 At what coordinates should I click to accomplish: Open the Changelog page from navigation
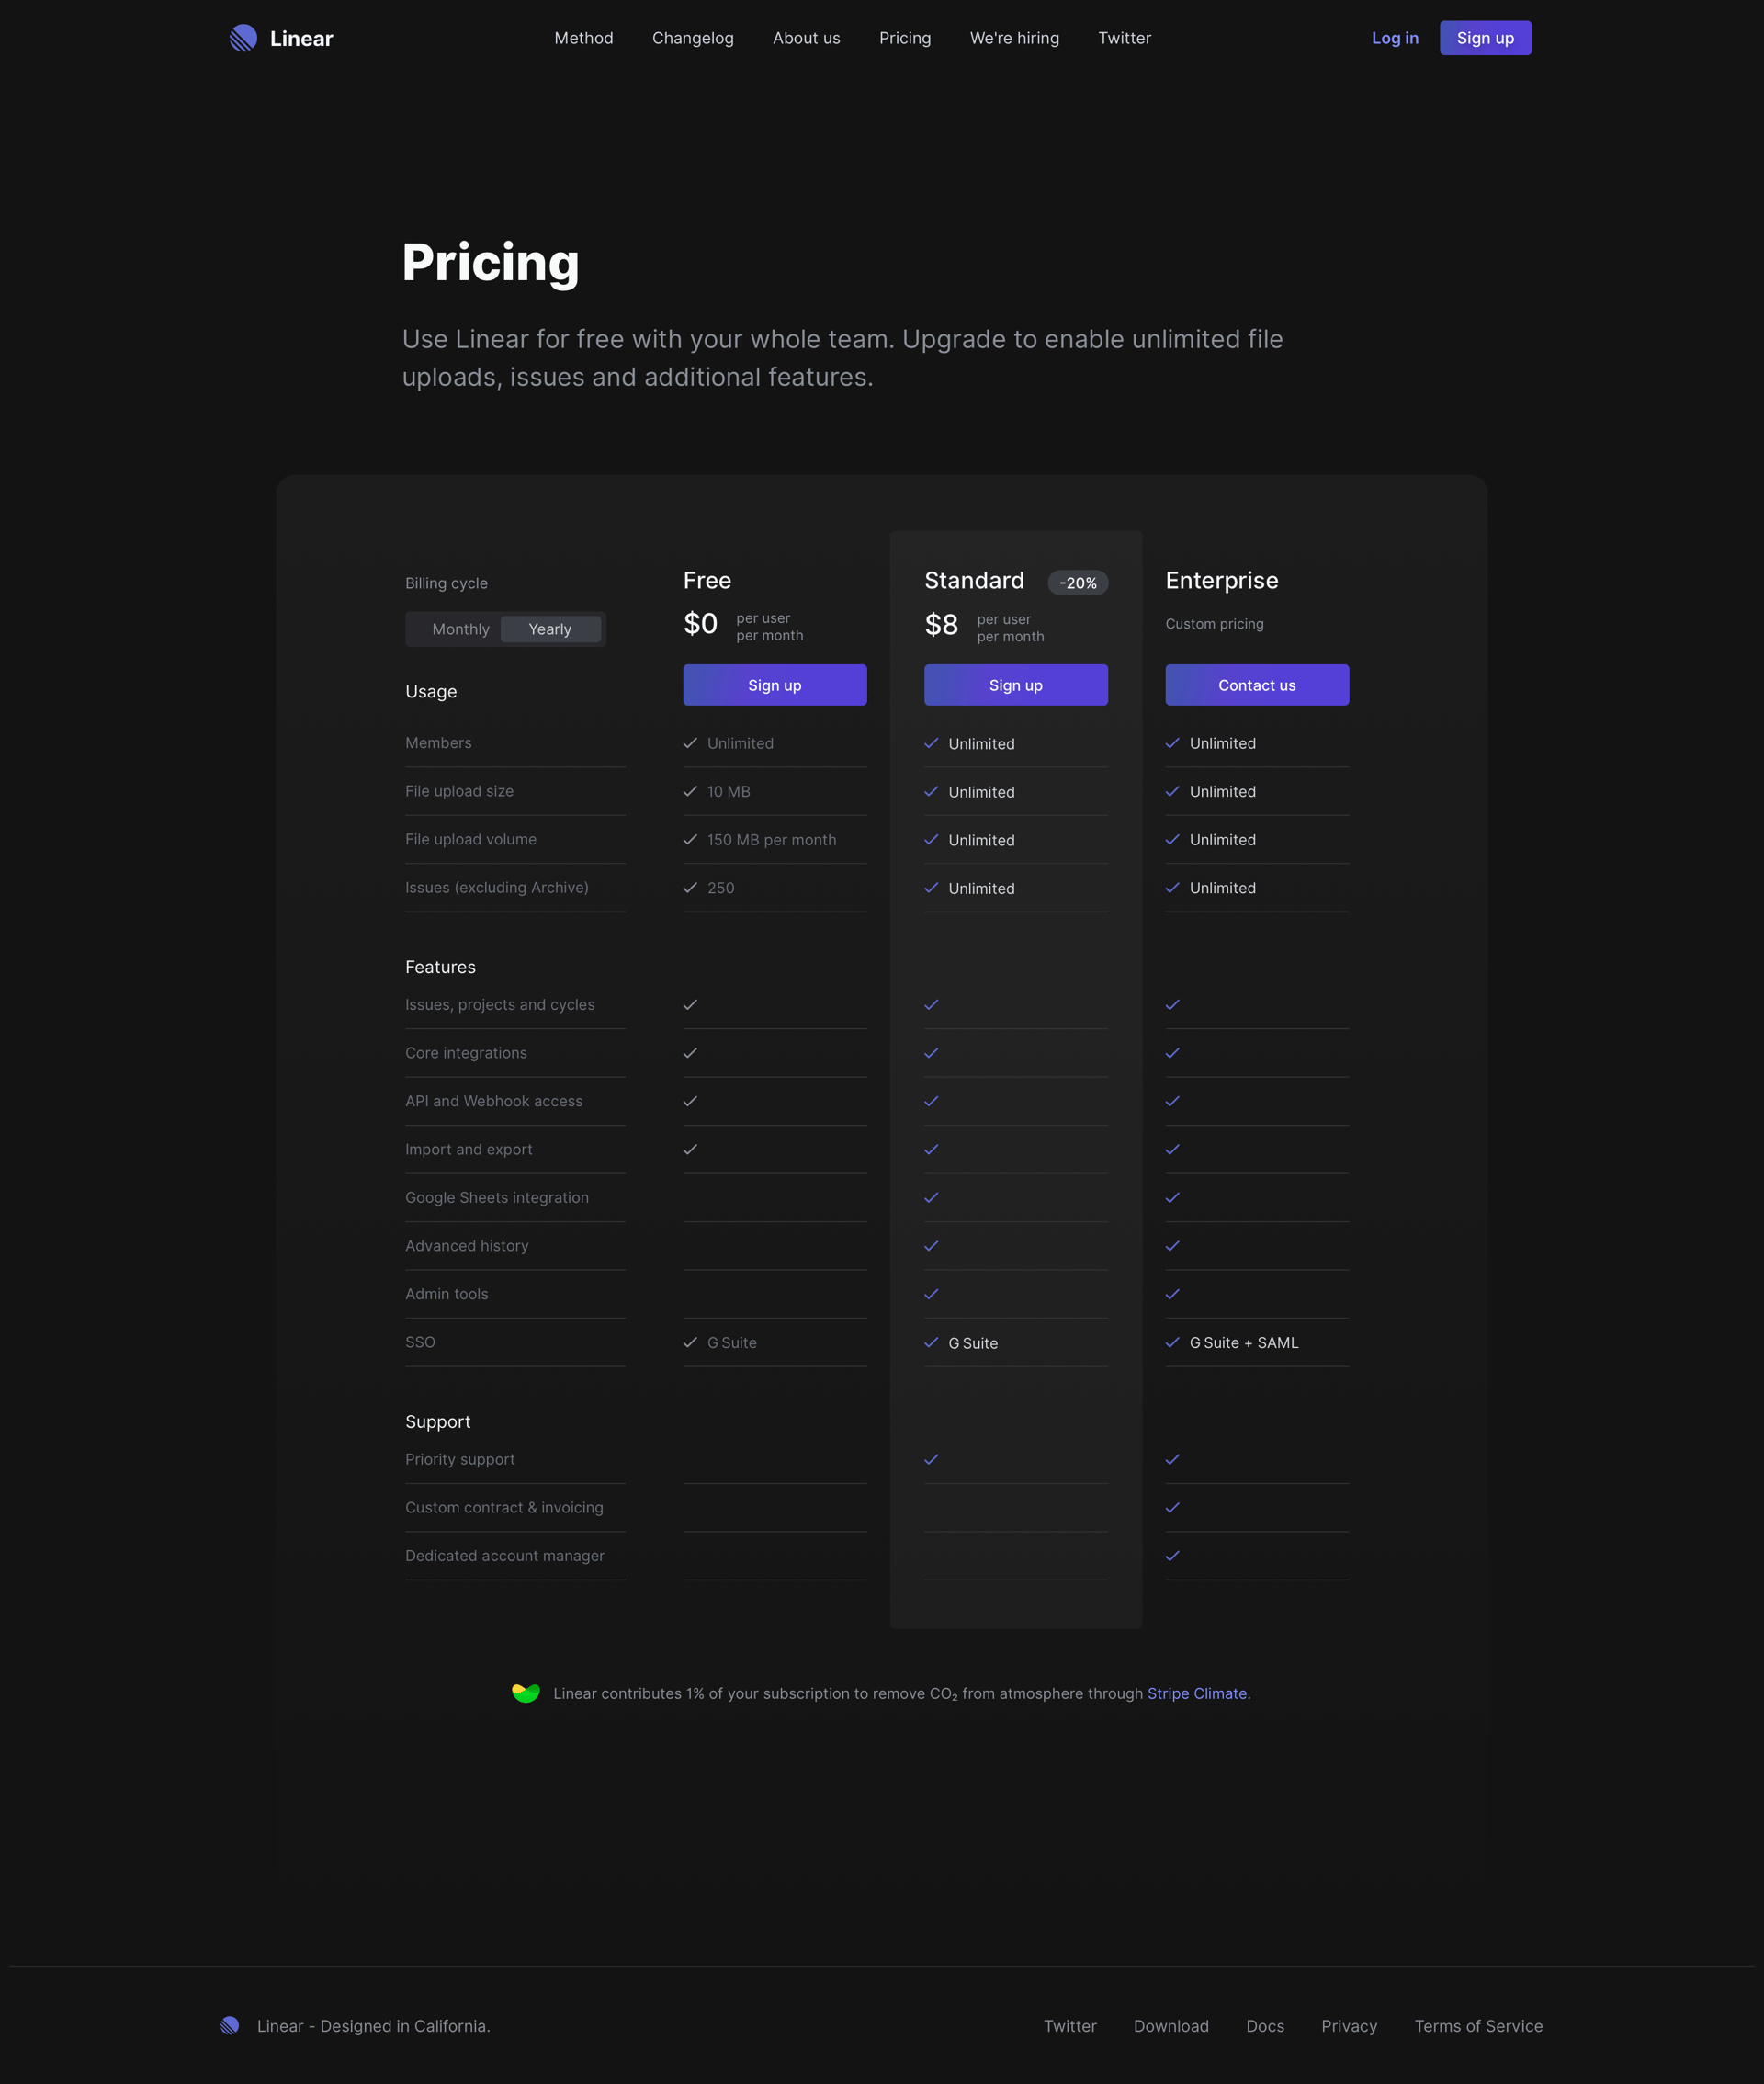692,37
